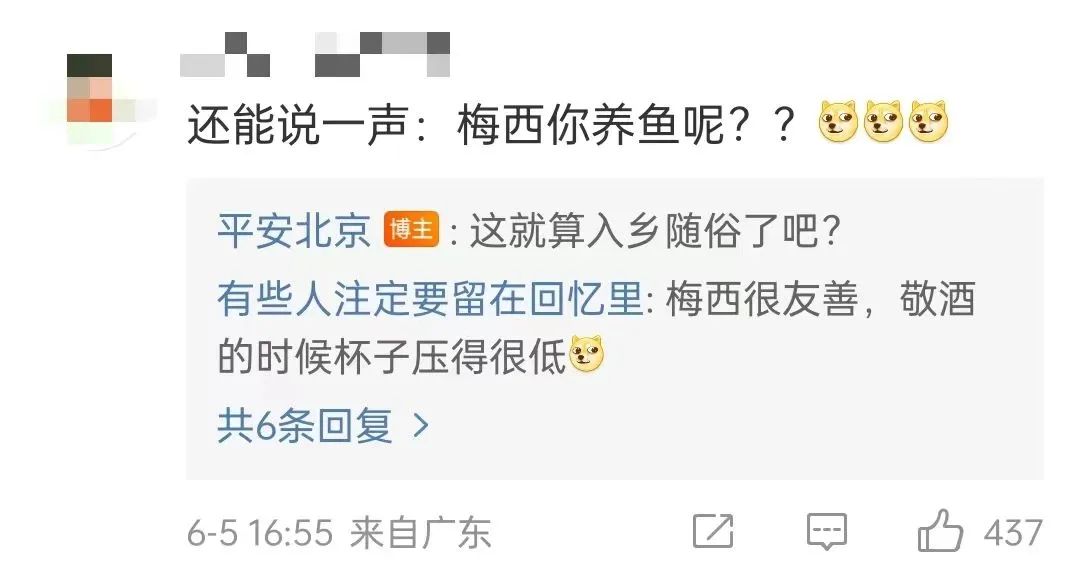Click the 437 like count
The height and width of the screenshot is (577, 1080).
1012,533
